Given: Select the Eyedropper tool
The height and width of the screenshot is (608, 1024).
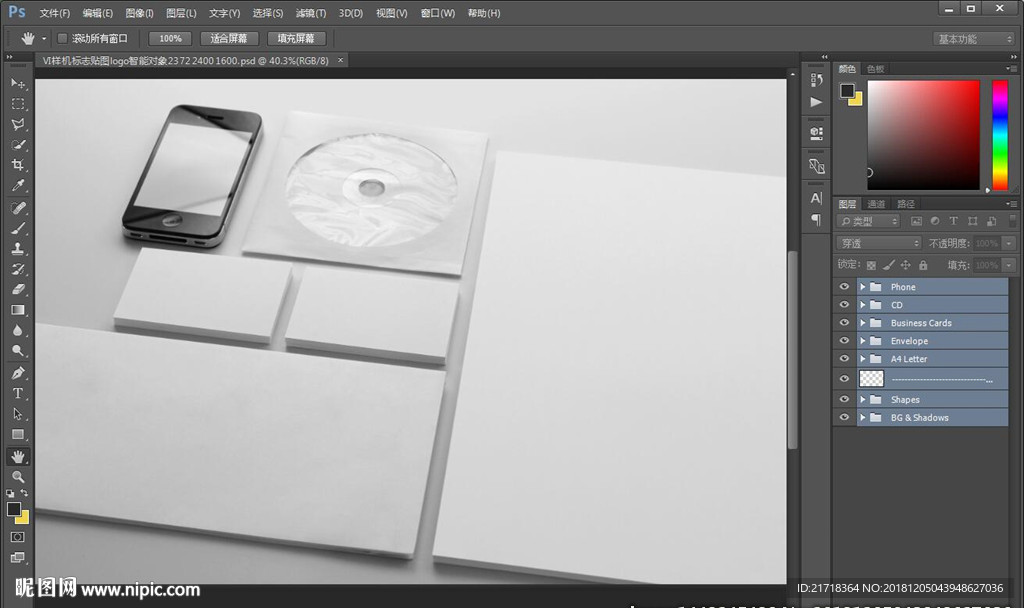Looking at the screenshot, I should 18,186.
